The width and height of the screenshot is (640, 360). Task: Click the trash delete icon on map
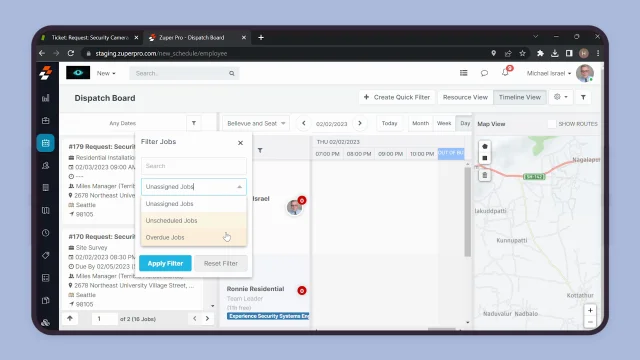(x=484, y=175)
